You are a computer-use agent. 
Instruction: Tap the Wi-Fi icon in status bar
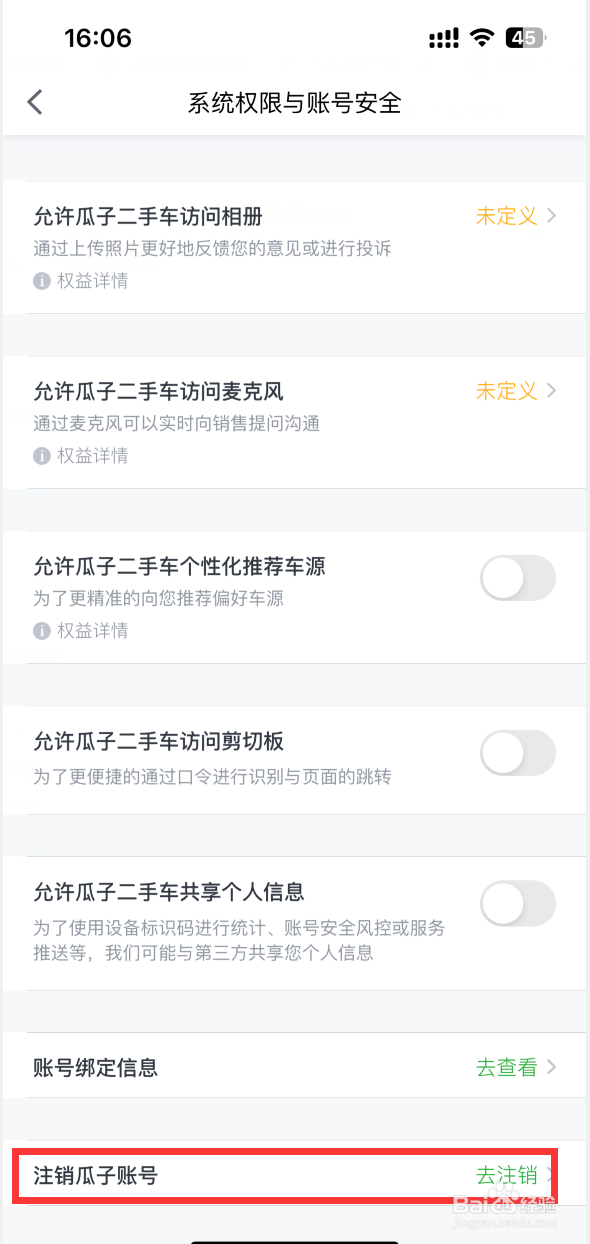(483, 39)
